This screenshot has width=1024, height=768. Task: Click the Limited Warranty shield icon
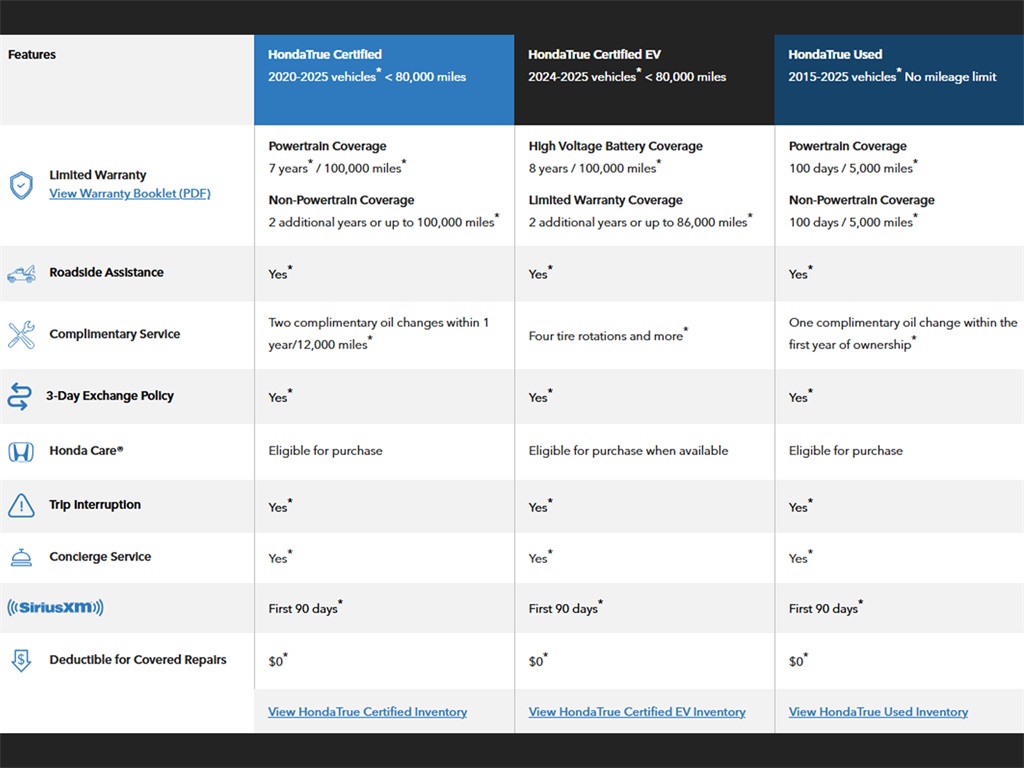[x=21, y=185]
